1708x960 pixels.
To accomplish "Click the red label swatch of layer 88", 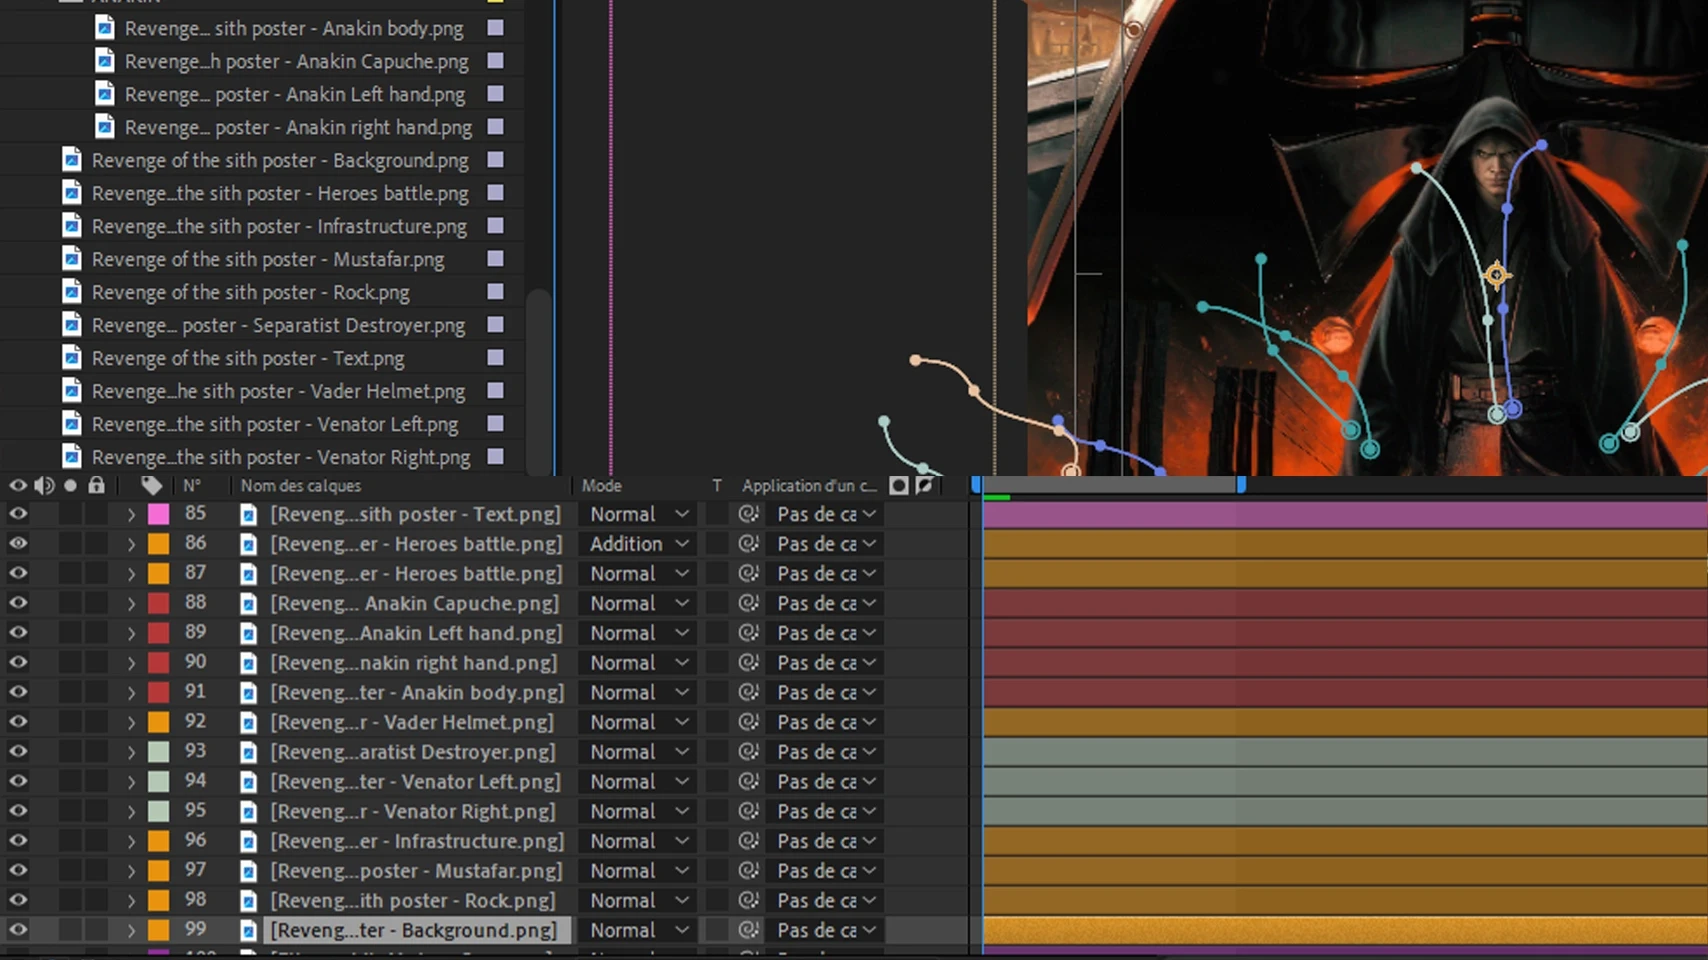I will tap(158, 603).
